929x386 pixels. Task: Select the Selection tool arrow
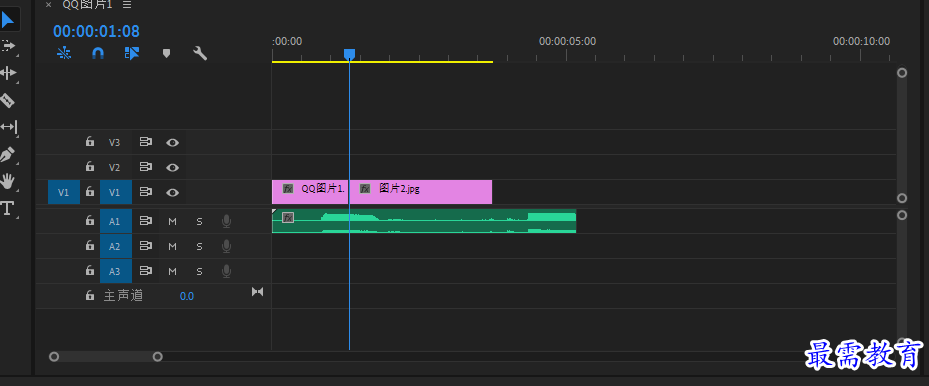click(8, 20)
